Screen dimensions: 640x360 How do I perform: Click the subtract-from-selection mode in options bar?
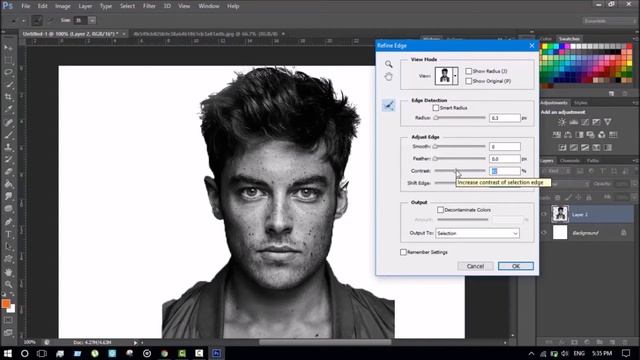tap(51, 20)
